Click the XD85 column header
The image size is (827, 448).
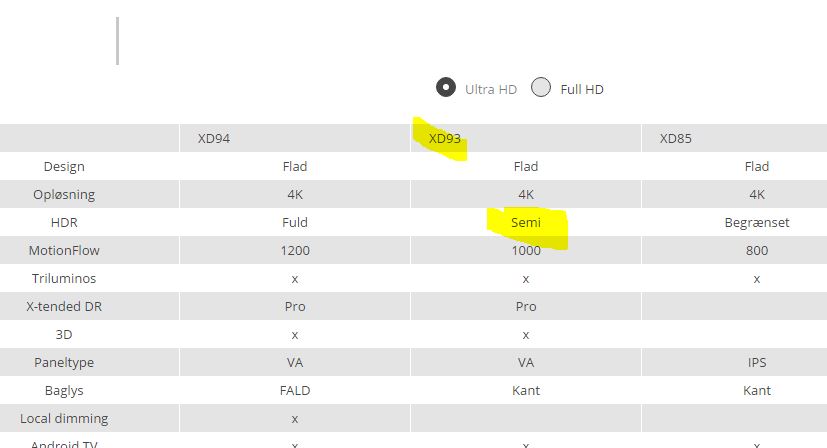point(675,139)
